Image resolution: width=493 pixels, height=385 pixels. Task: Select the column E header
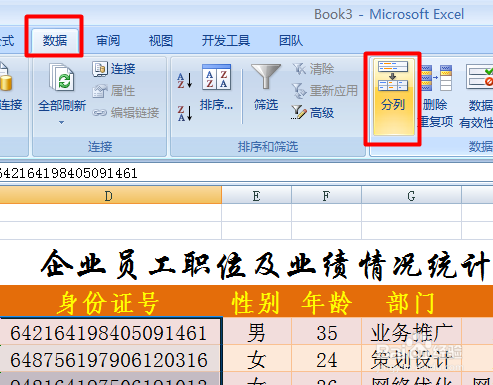click(256, 196)
